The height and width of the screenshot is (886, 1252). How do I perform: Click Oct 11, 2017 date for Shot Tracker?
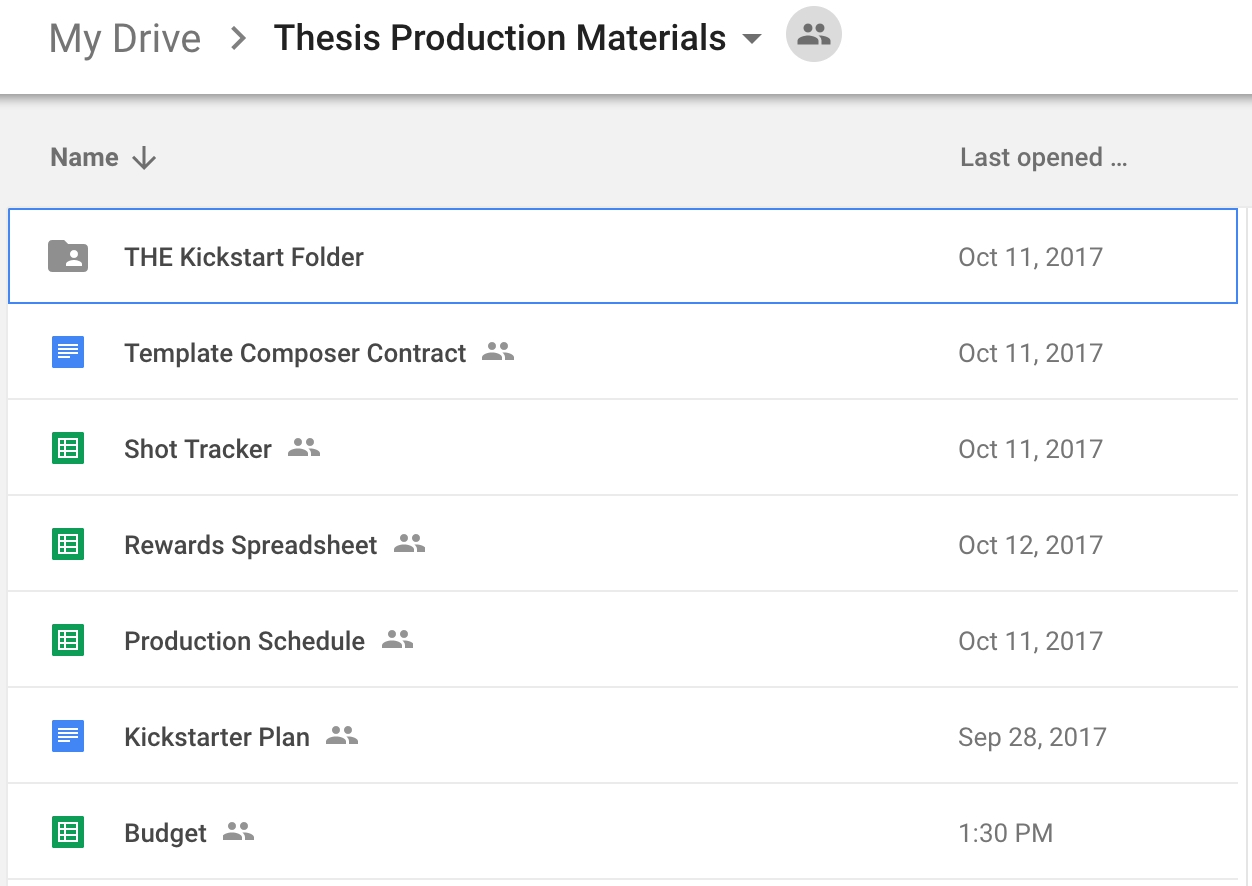(x=1031, y=449)
